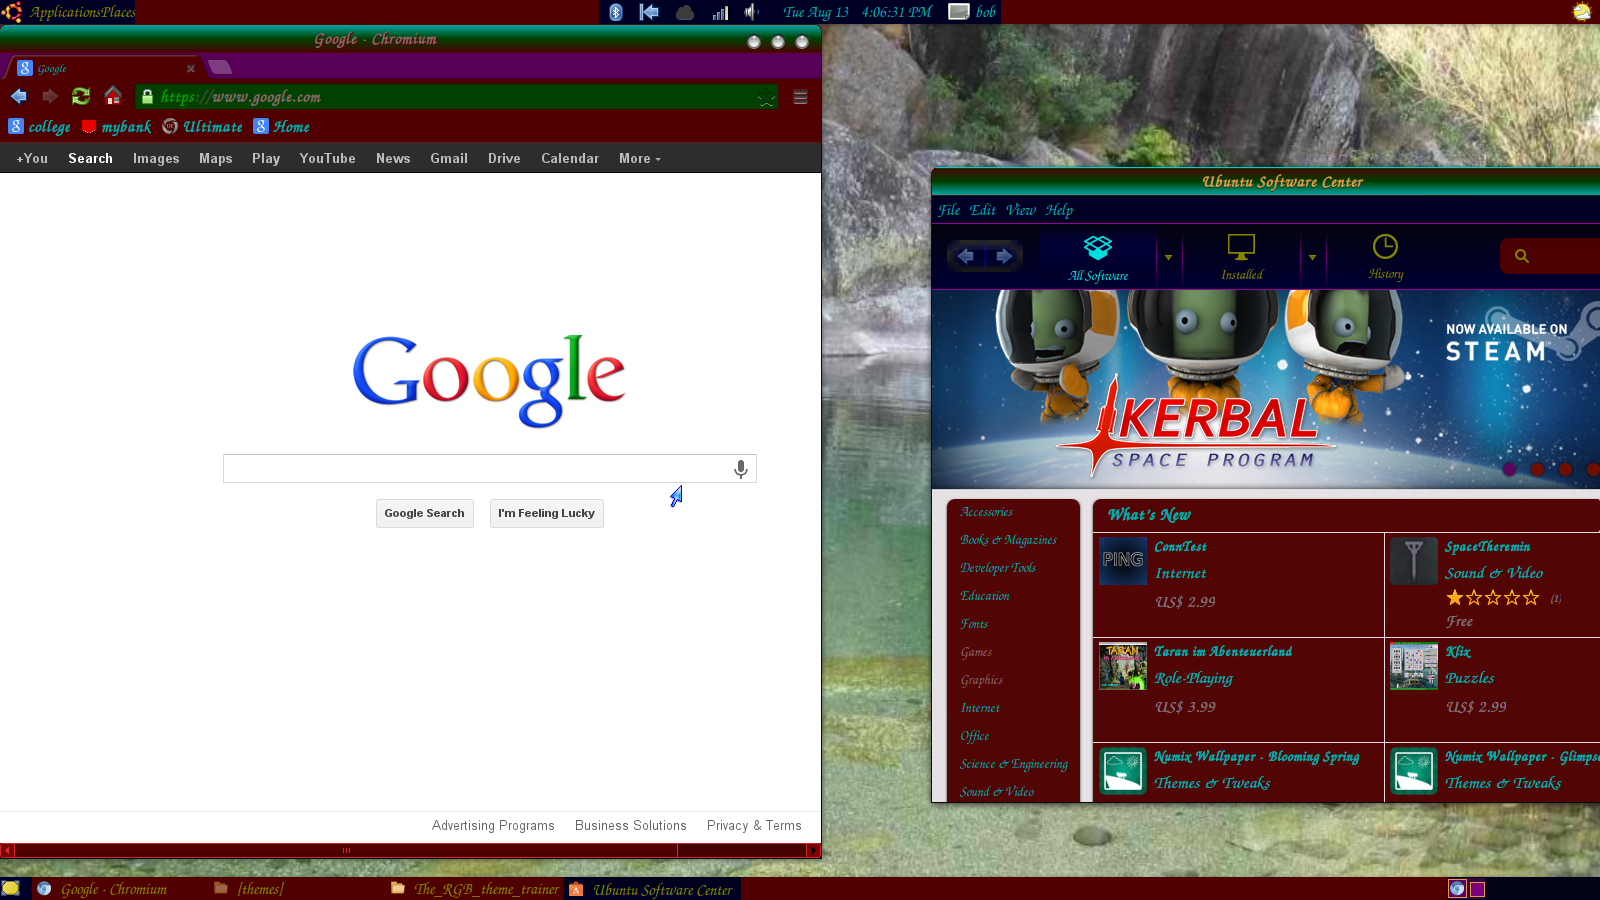Image resolution: width=1600 pixels, height=900 pixels.
Task: Click the Bluetooth indicator icon
Action: coord(616,12)
